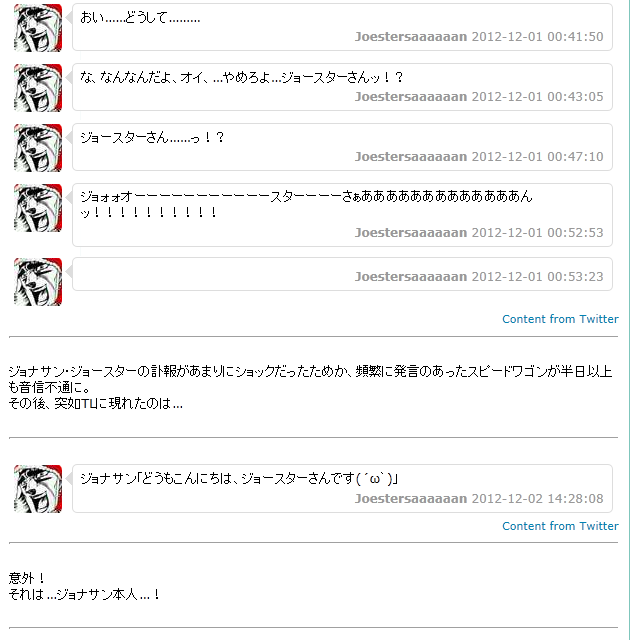Click avatar beside the 00:43:05 tweet
630x640 pixels.
tap(38, 88)
